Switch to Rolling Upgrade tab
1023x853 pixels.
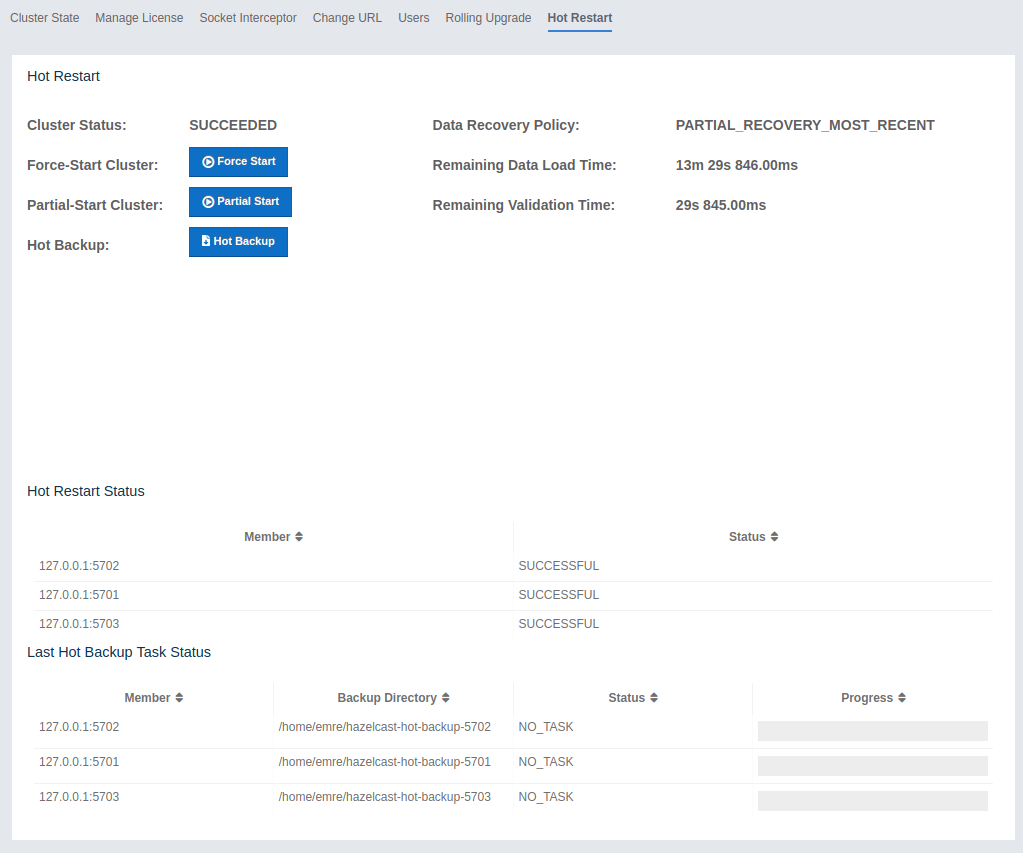tap(488, 18)
